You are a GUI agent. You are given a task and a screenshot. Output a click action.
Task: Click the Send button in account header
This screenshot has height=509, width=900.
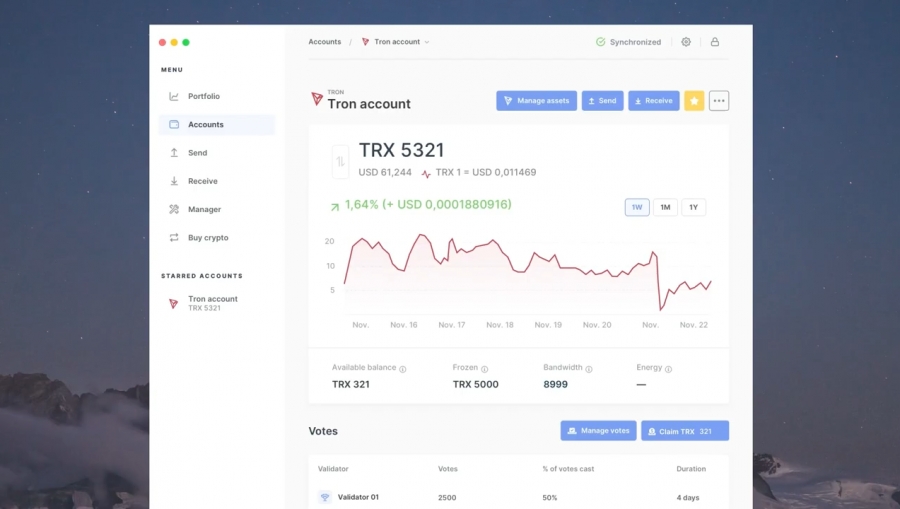click(603, 101)
